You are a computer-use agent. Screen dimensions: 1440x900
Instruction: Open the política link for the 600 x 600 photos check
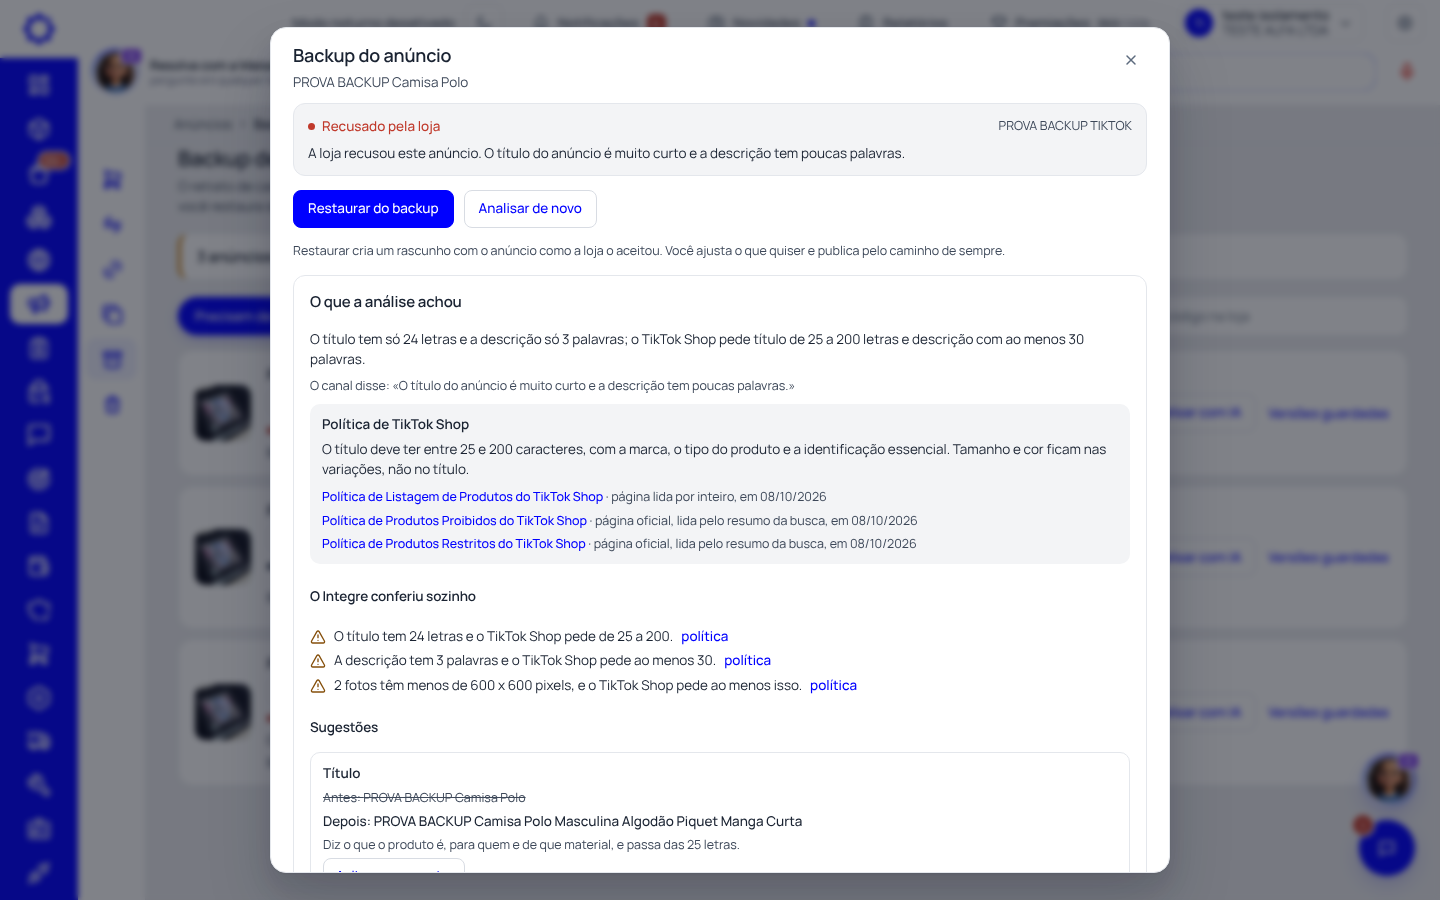click(x=833, y=686)
